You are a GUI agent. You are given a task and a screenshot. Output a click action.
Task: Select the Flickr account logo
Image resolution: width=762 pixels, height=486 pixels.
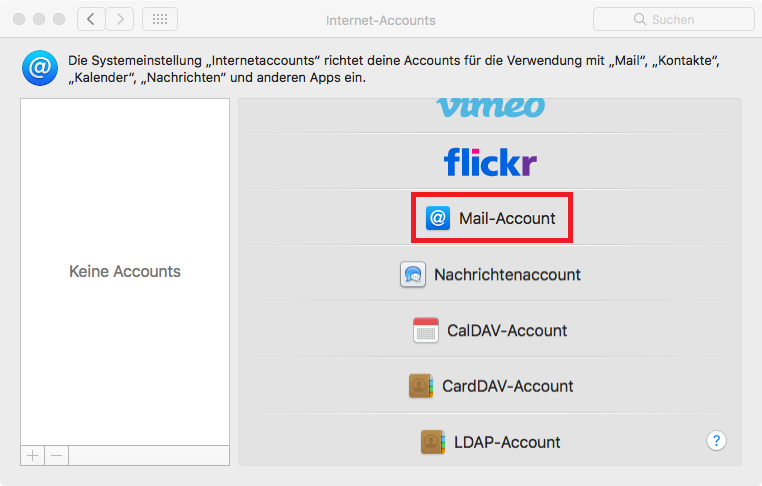[x=490, y=162]
